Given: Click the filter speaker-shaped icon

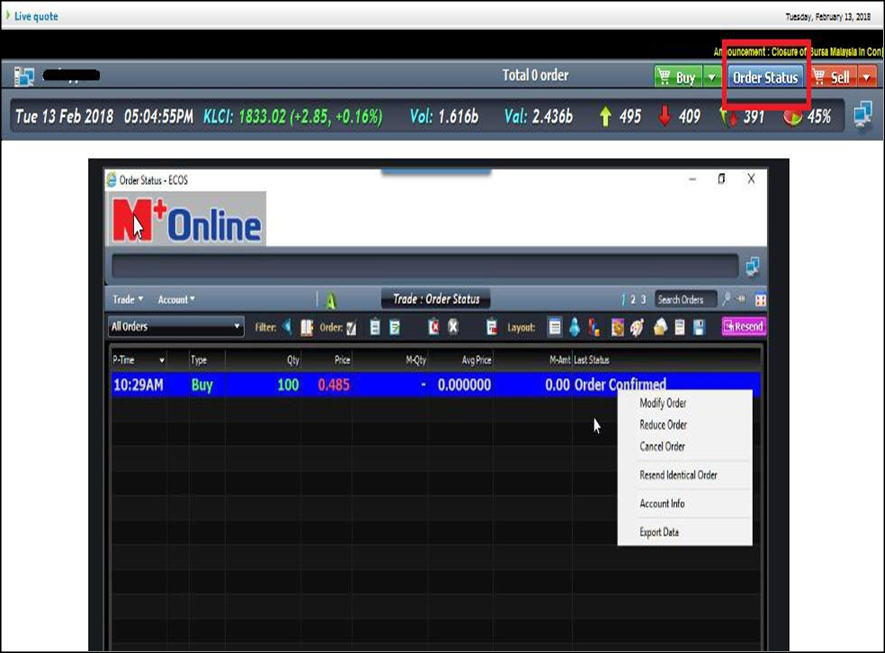Looking at the screenshot, I should pyautogui.click(x=288, y=327).
